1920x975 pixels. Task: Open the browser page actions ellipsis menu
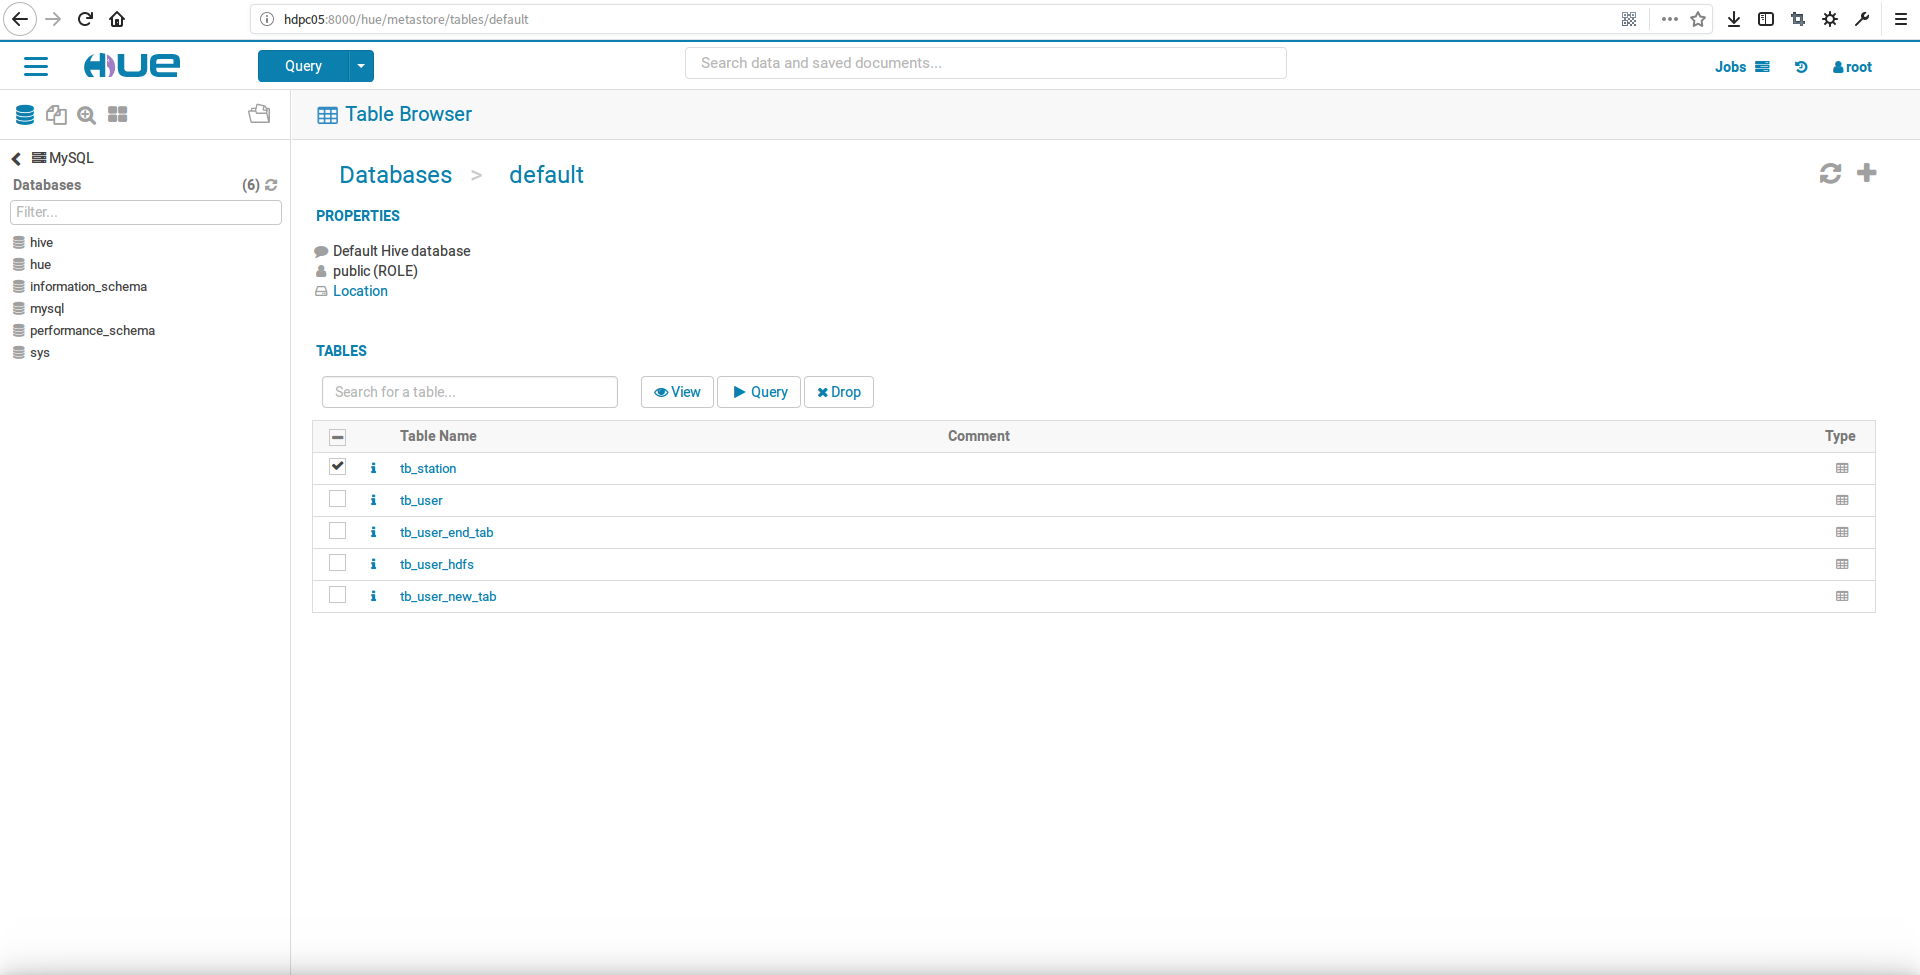1669,19
